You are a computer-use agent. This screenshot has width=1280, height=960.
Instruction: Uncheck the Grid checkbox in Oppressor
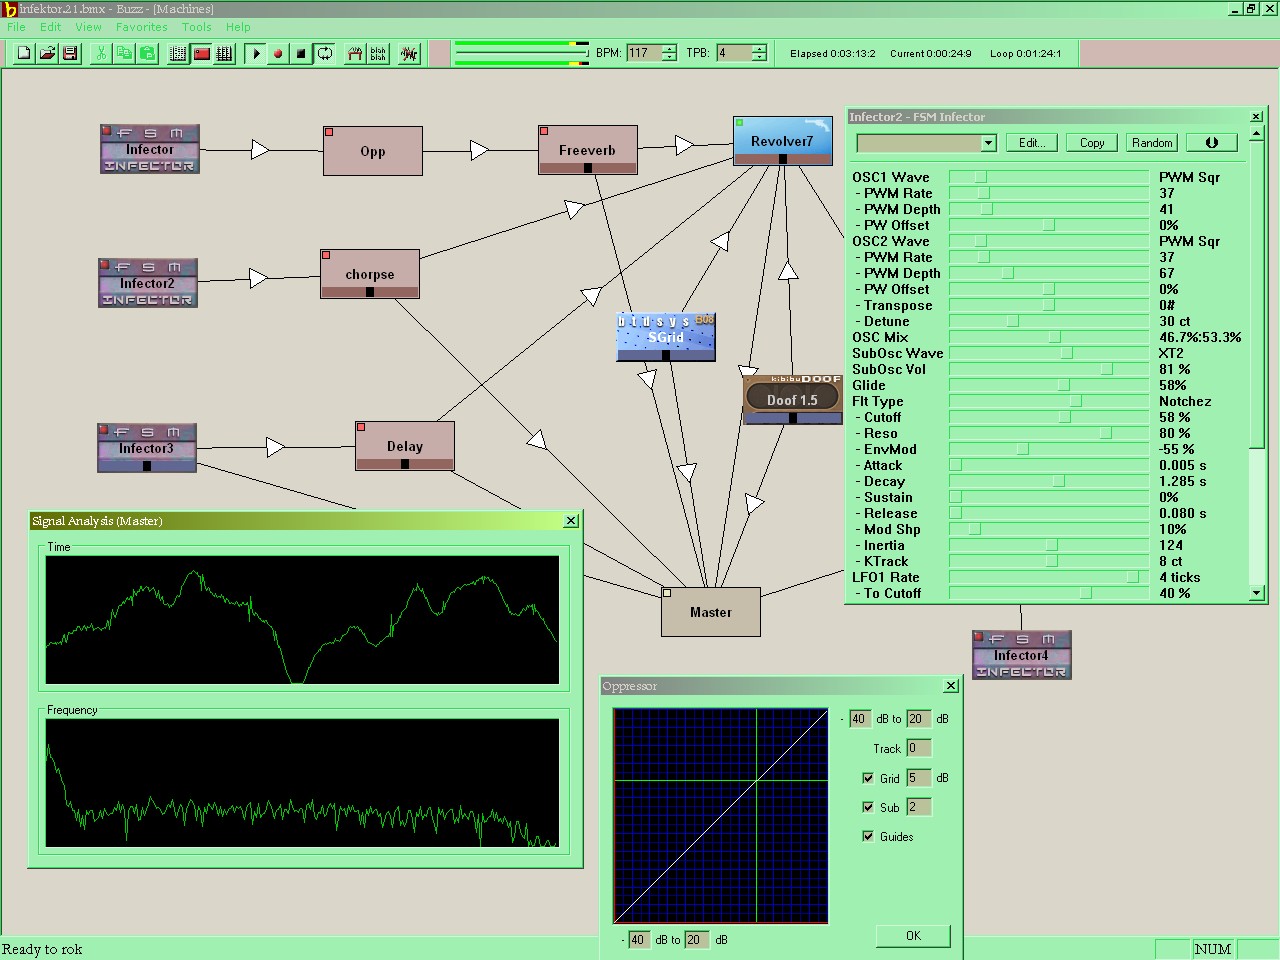click(x=868, y=778)
